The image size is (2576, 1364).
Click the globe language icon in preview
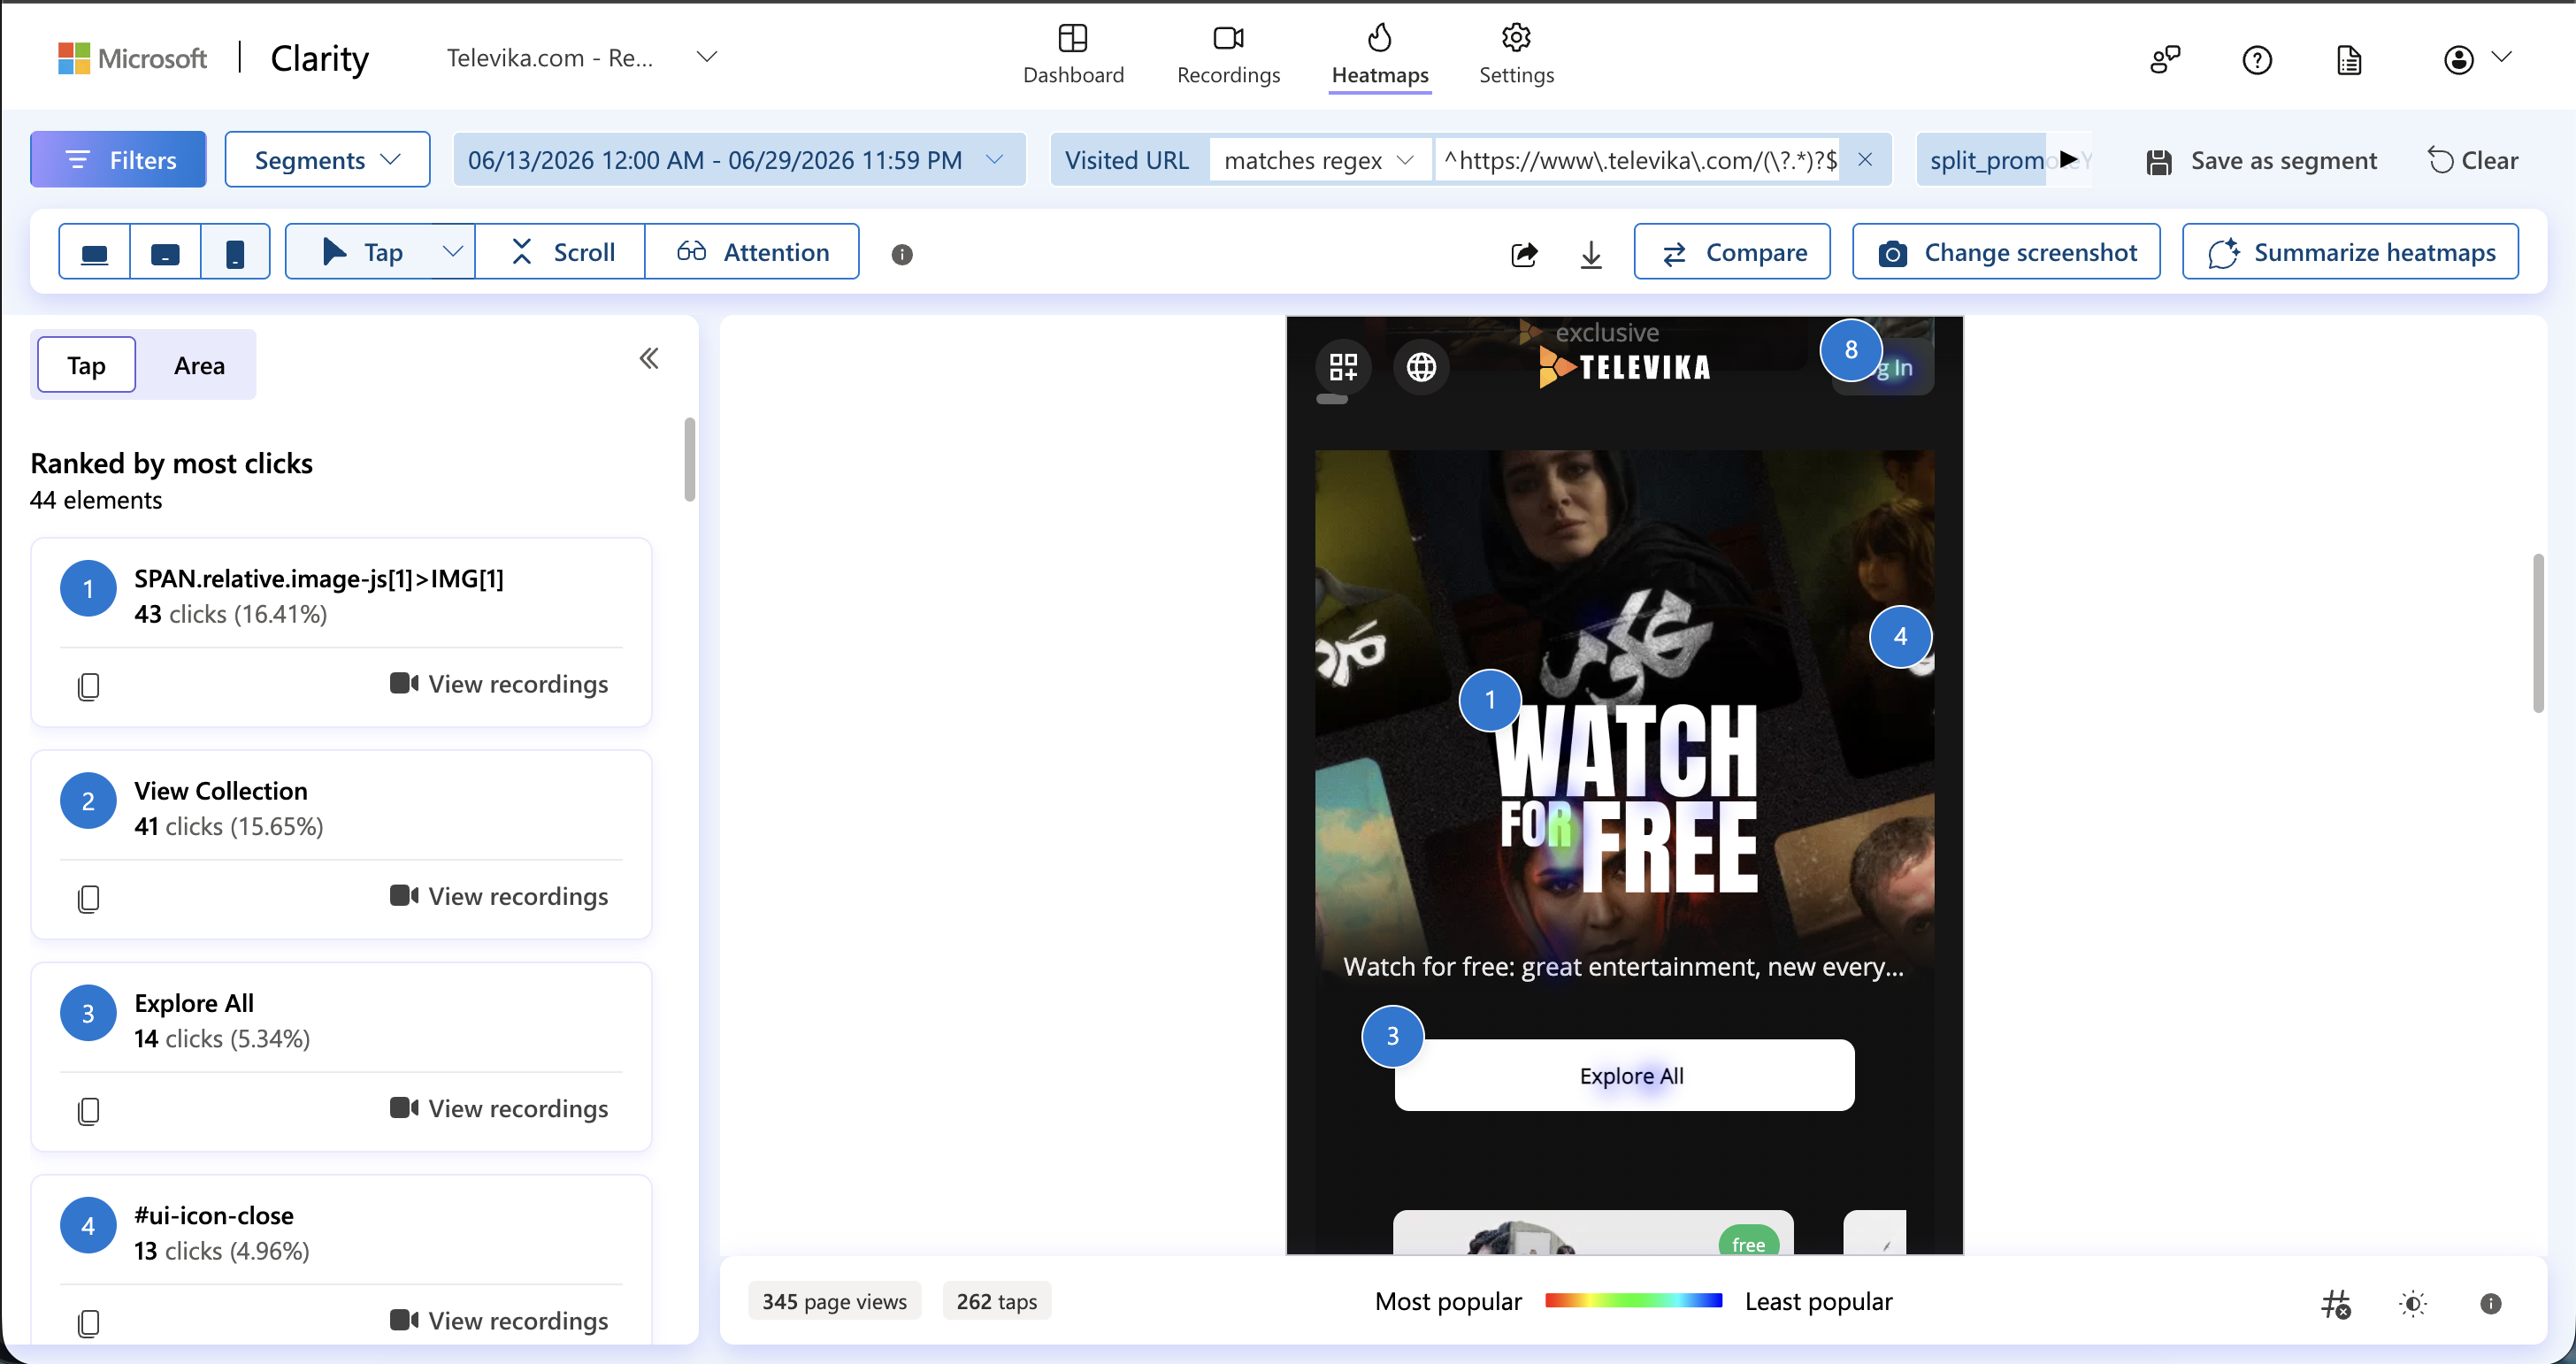(1421, 367)
